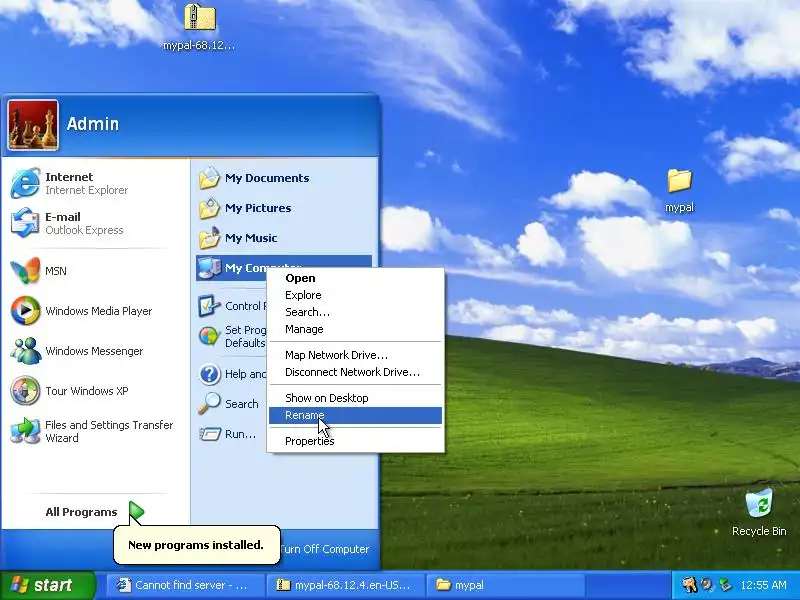Start the Tour Windows XP icon
Image resolution: width=800 pixels, height=600 pixels.
25,391
